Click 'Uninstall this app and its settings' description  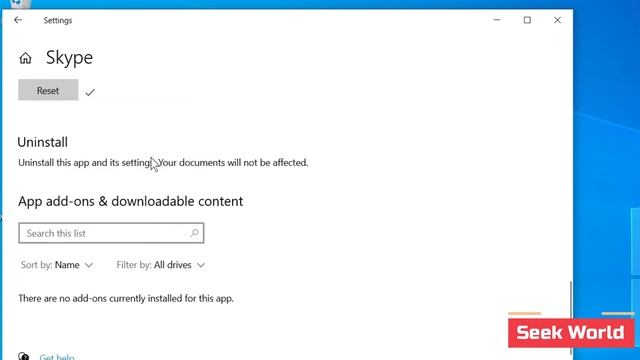(163, 162)
